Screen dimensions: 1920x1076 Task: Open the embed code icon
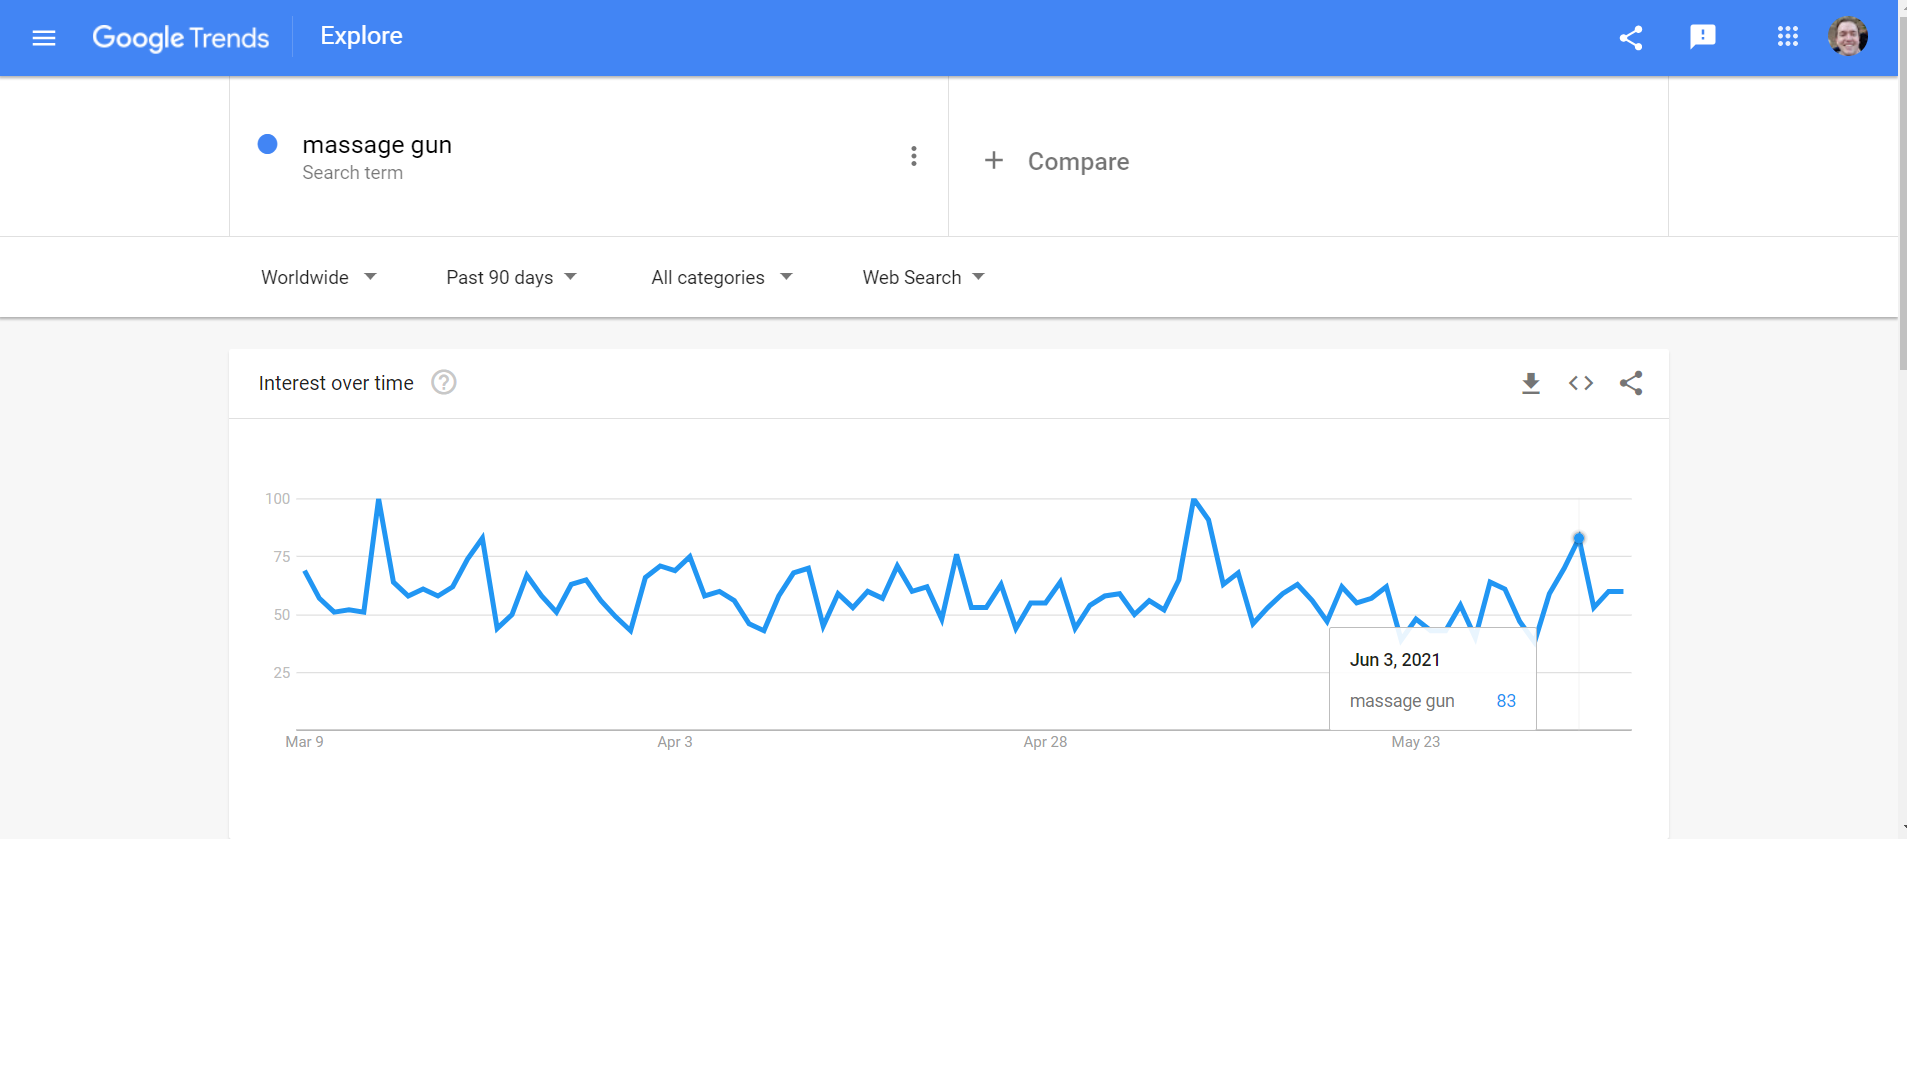1581,384
